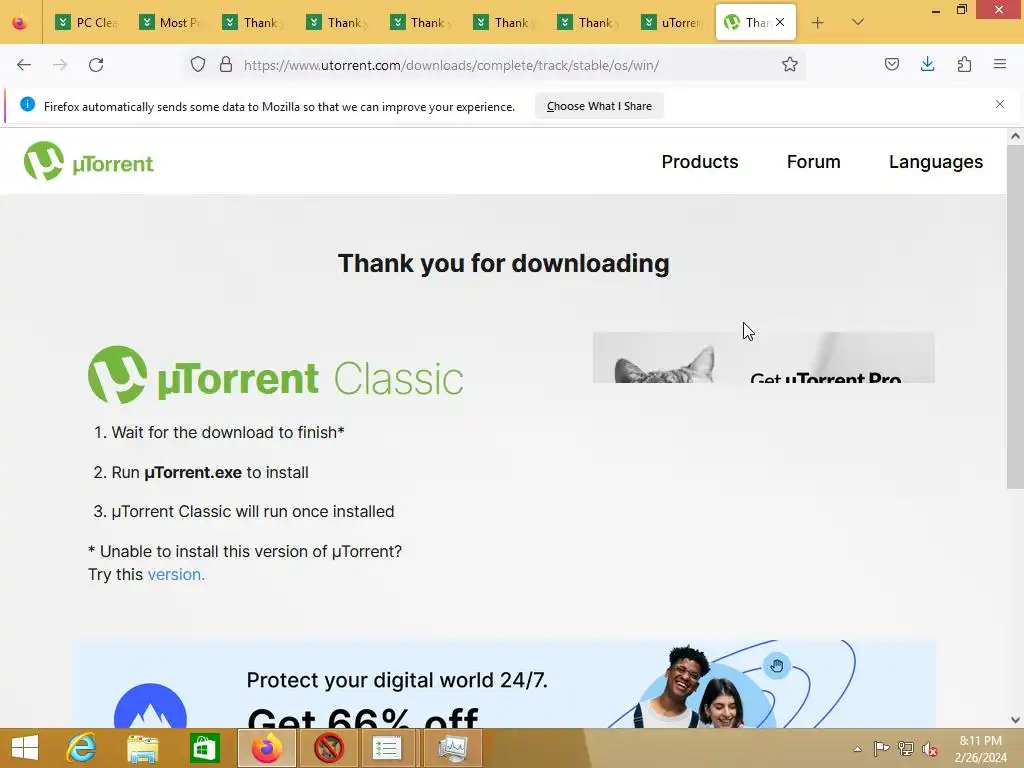
Task: Open the Firefox hamburger menu
Action: tap(1000, 64)
